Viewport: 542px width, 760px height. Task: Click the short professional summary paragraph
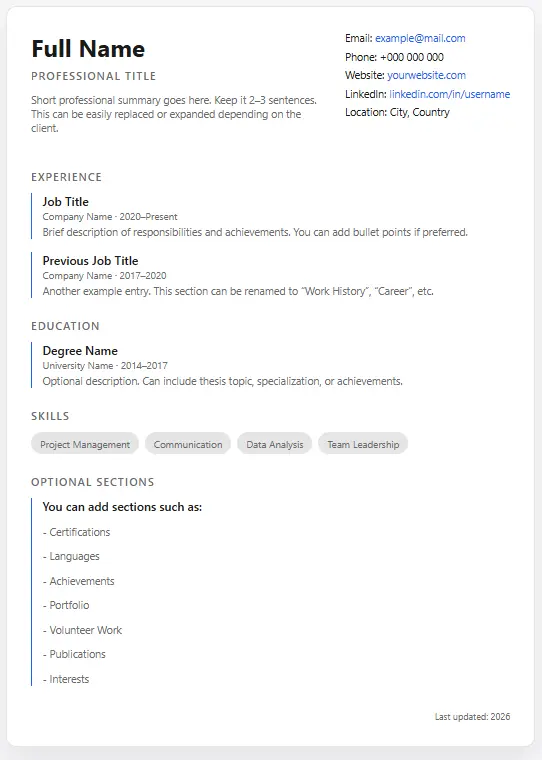(174, 114)
